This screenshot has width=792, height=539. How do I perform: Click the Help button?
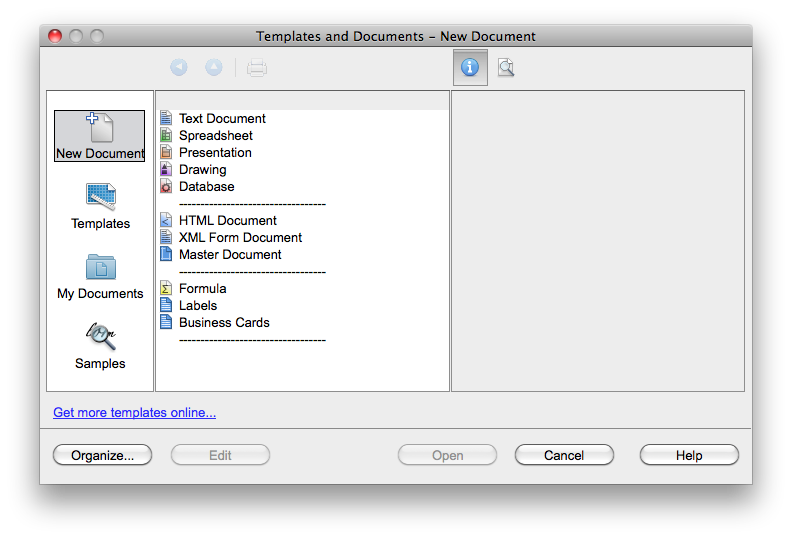[689, 455]
